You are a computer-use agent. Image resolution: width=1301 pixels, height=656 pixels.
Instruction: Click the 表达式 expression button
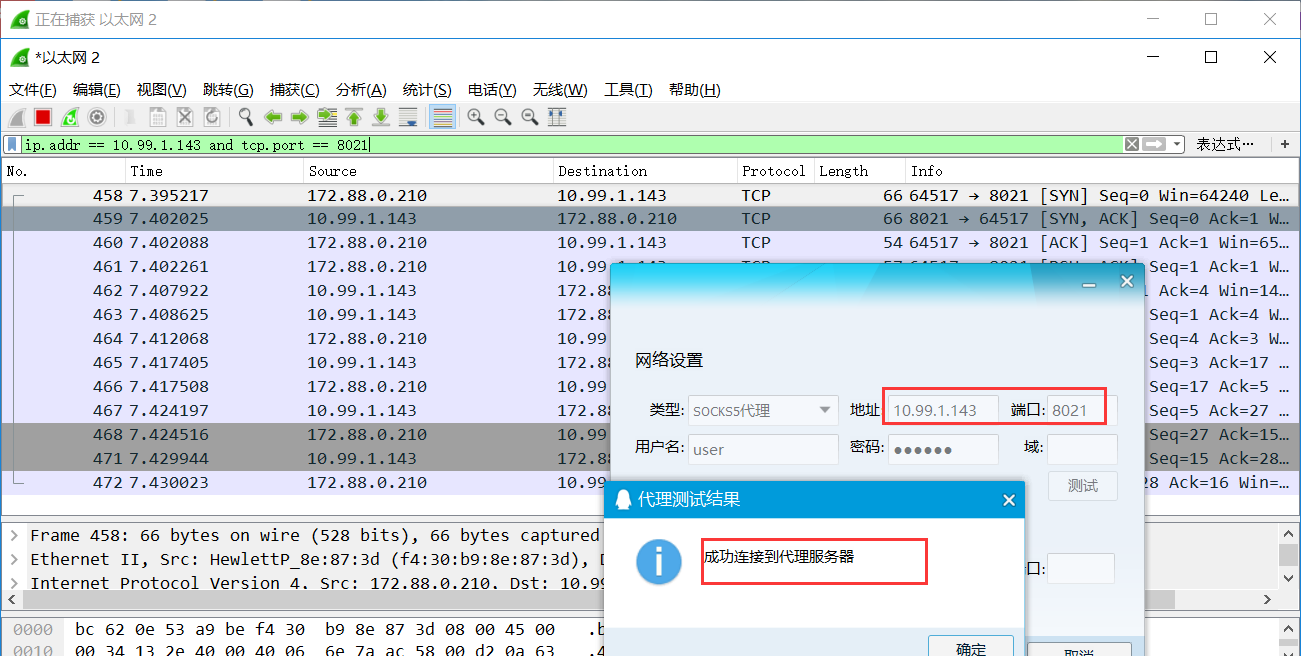point(1225,144)
